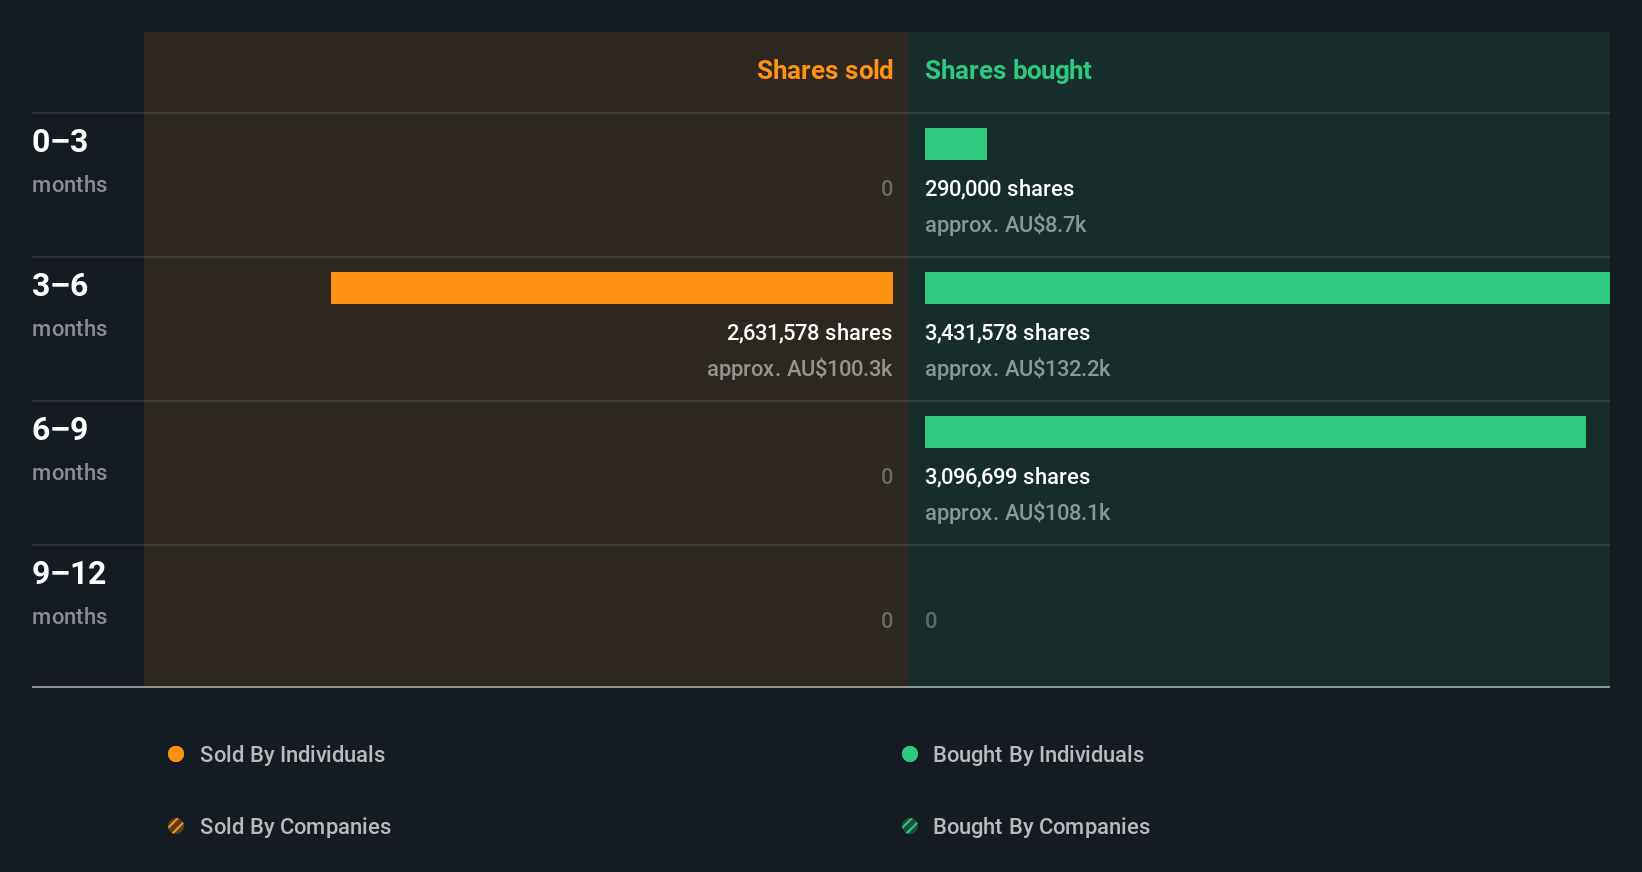The image size is (1642, 872).
Task: Select the Bought By Individuals legend label
Action: [1038, 754]
